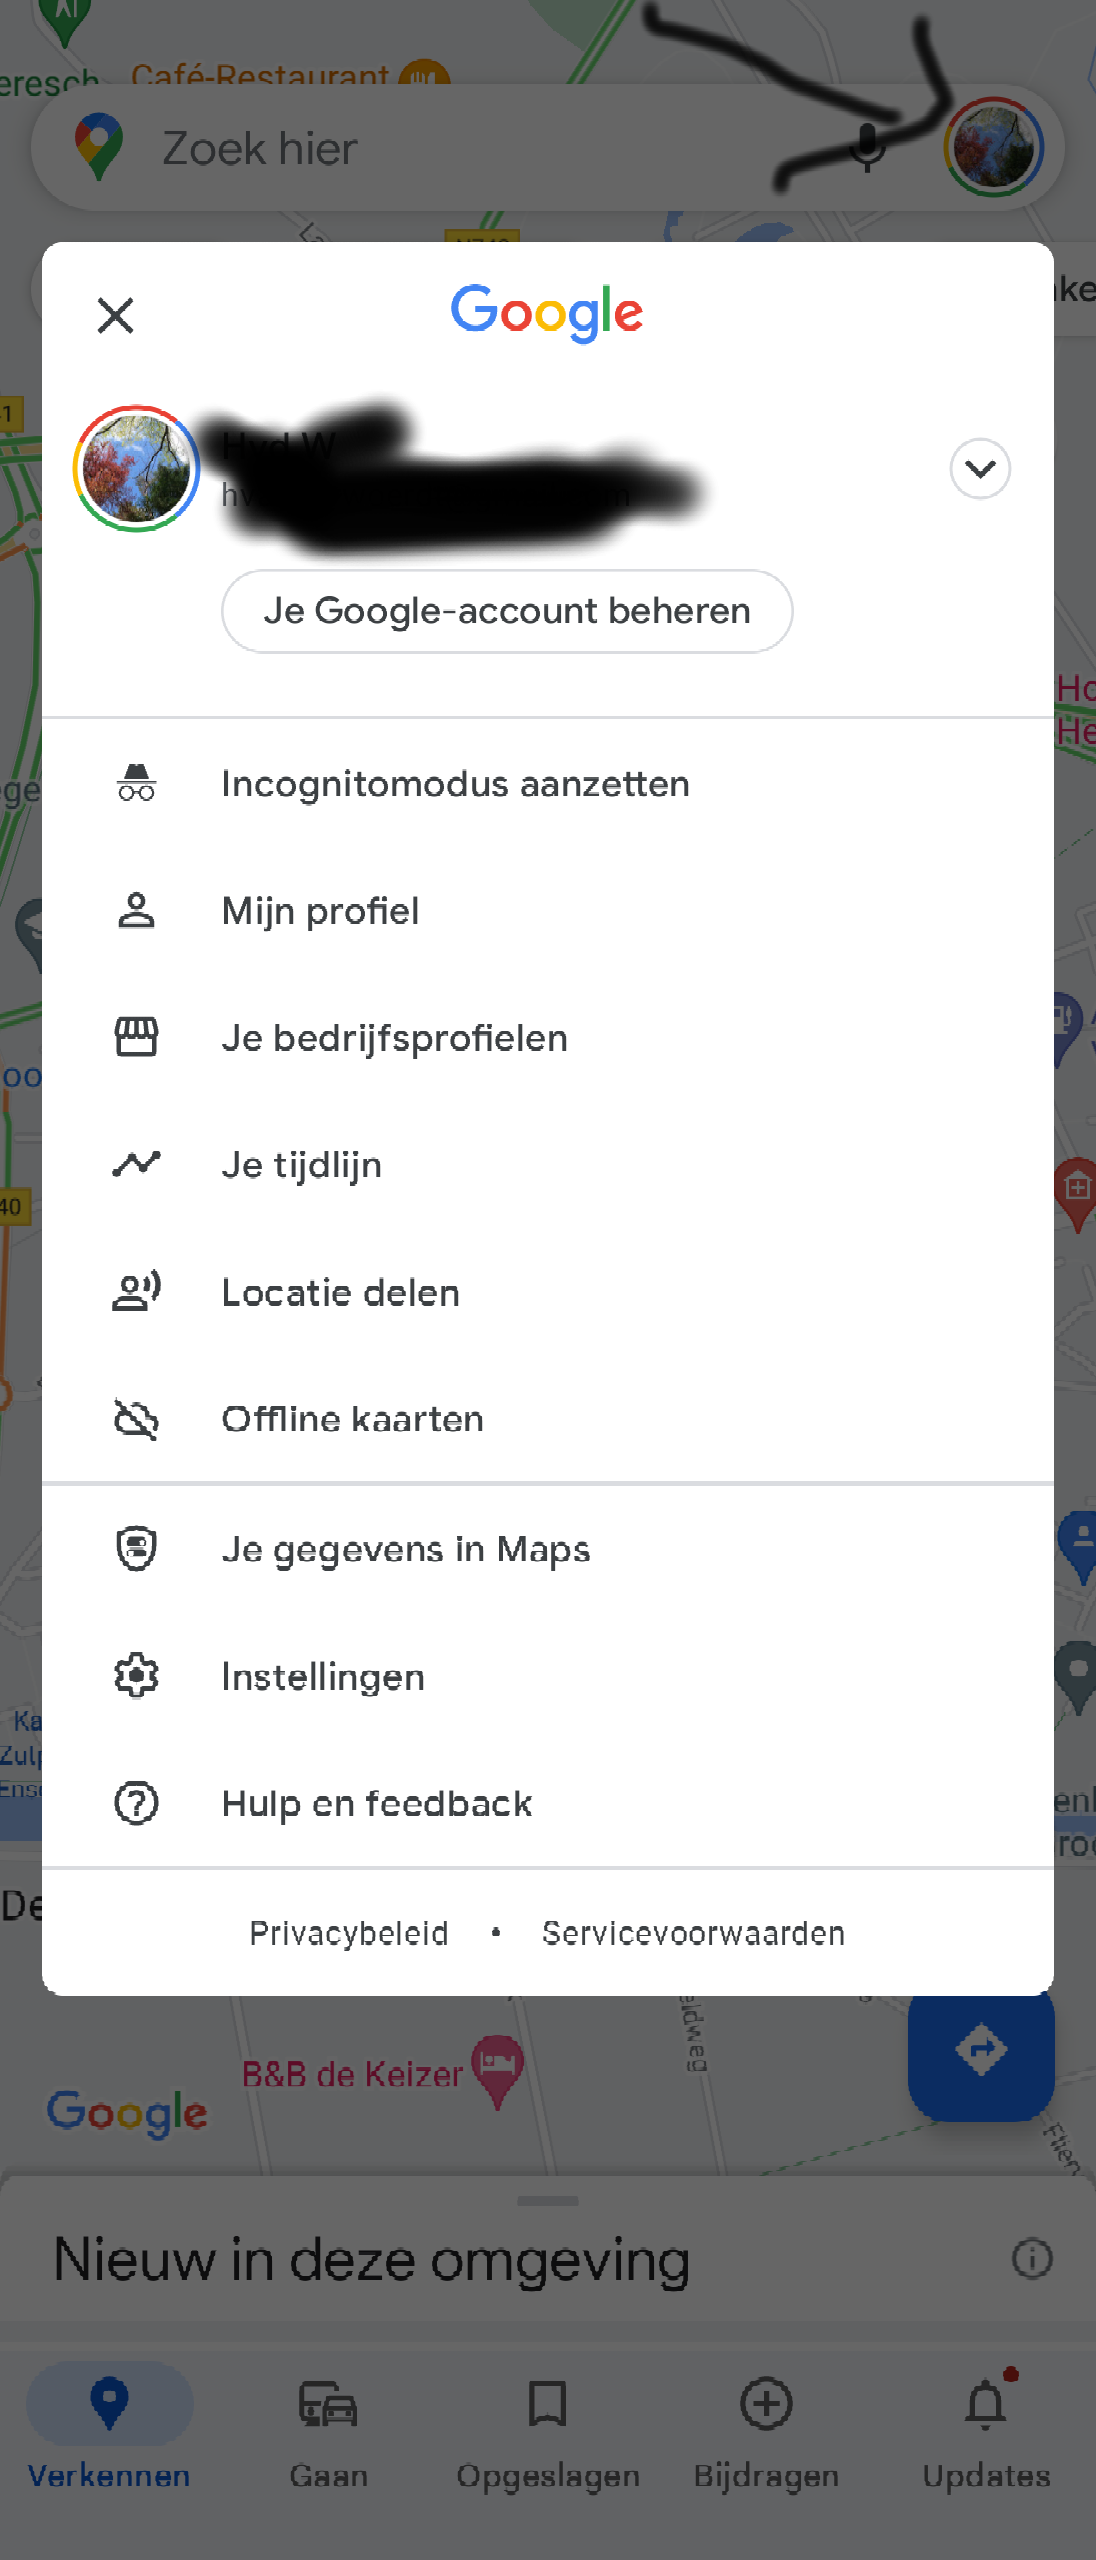Tap the profile picture in account panel
Viewport: 1096px width, 2560px height.
[137, 468]
